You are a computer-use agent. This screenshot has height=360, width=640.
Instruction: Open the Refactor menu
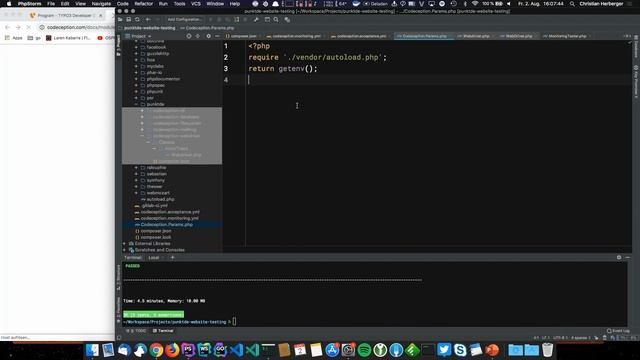[x=144, y=4]
